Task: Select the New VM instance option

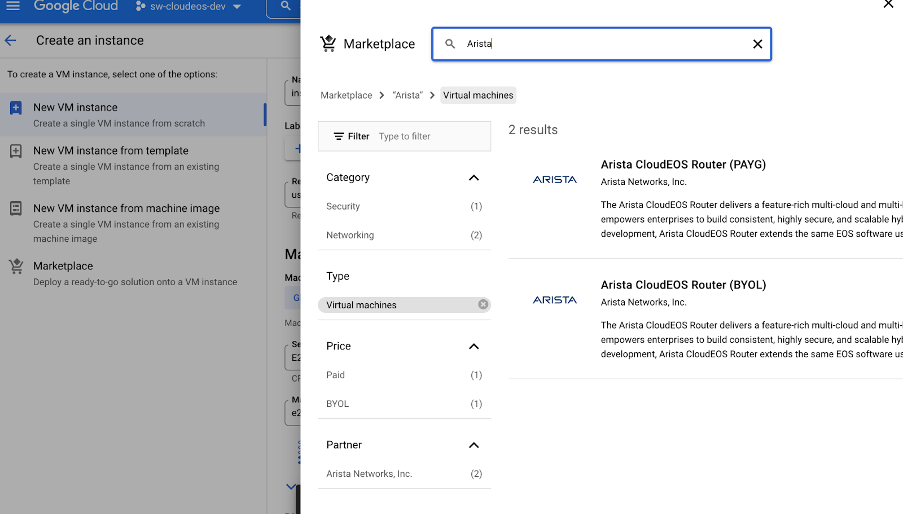Action: coord(133,115)
